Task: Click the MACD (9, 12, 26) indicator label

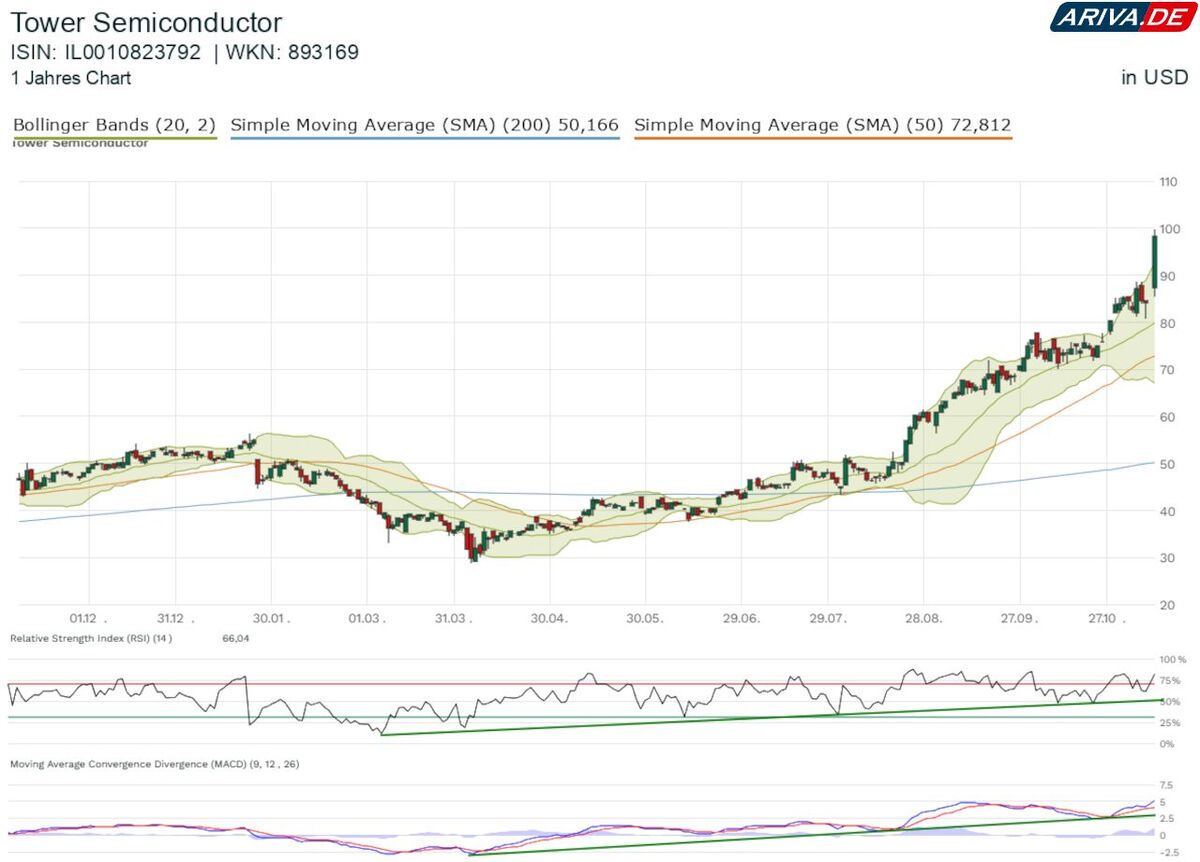Action: 154,764
